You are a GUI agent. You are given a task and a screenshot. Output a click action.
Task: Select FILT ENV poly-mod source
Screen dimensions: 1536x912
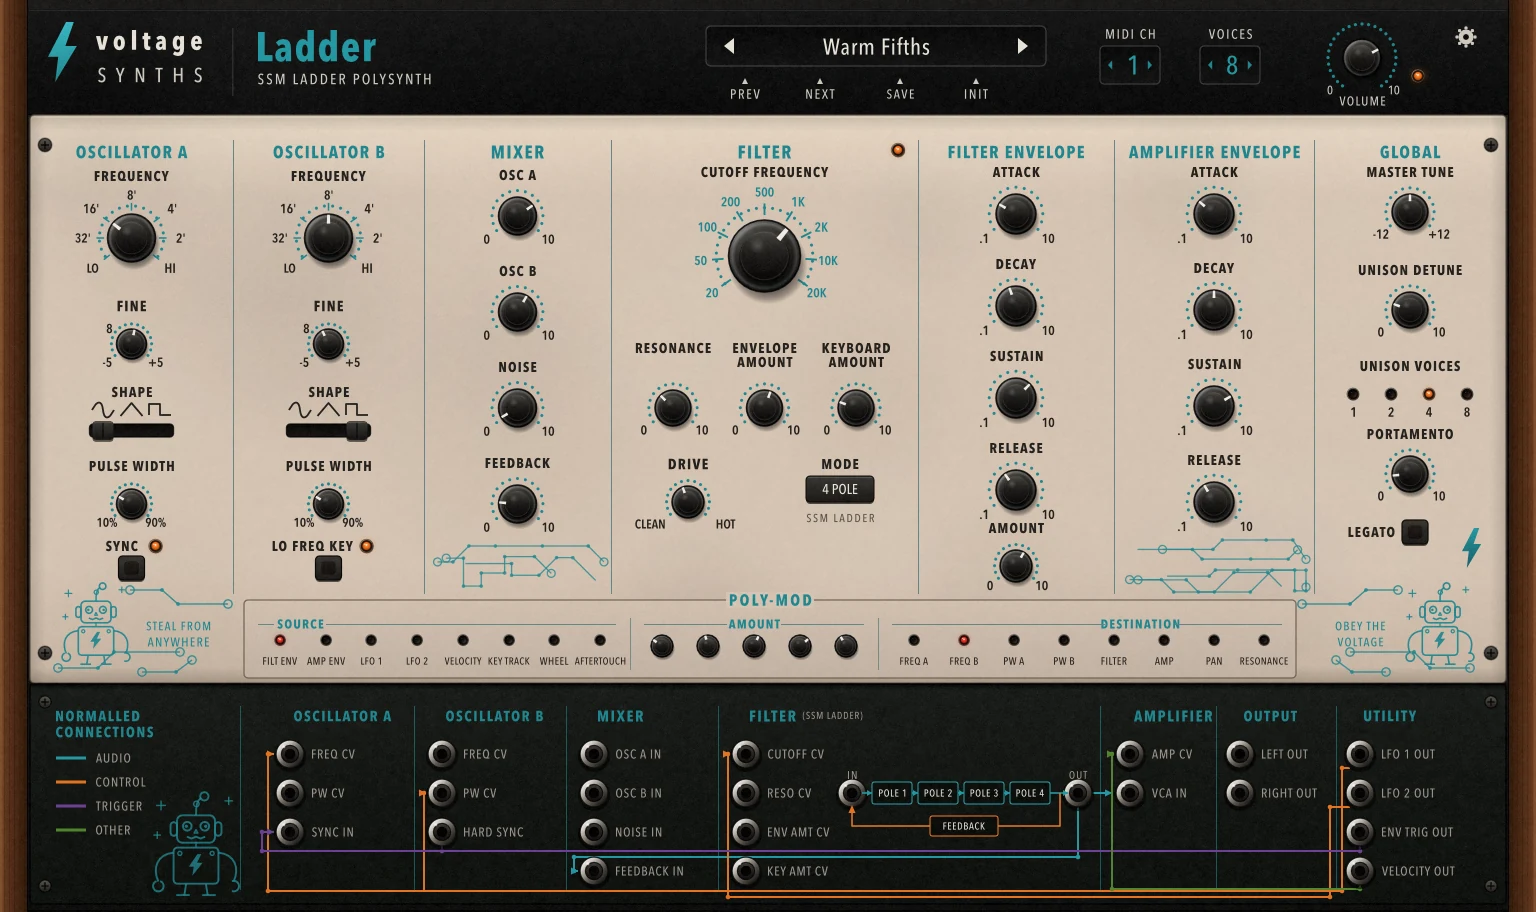280,640
